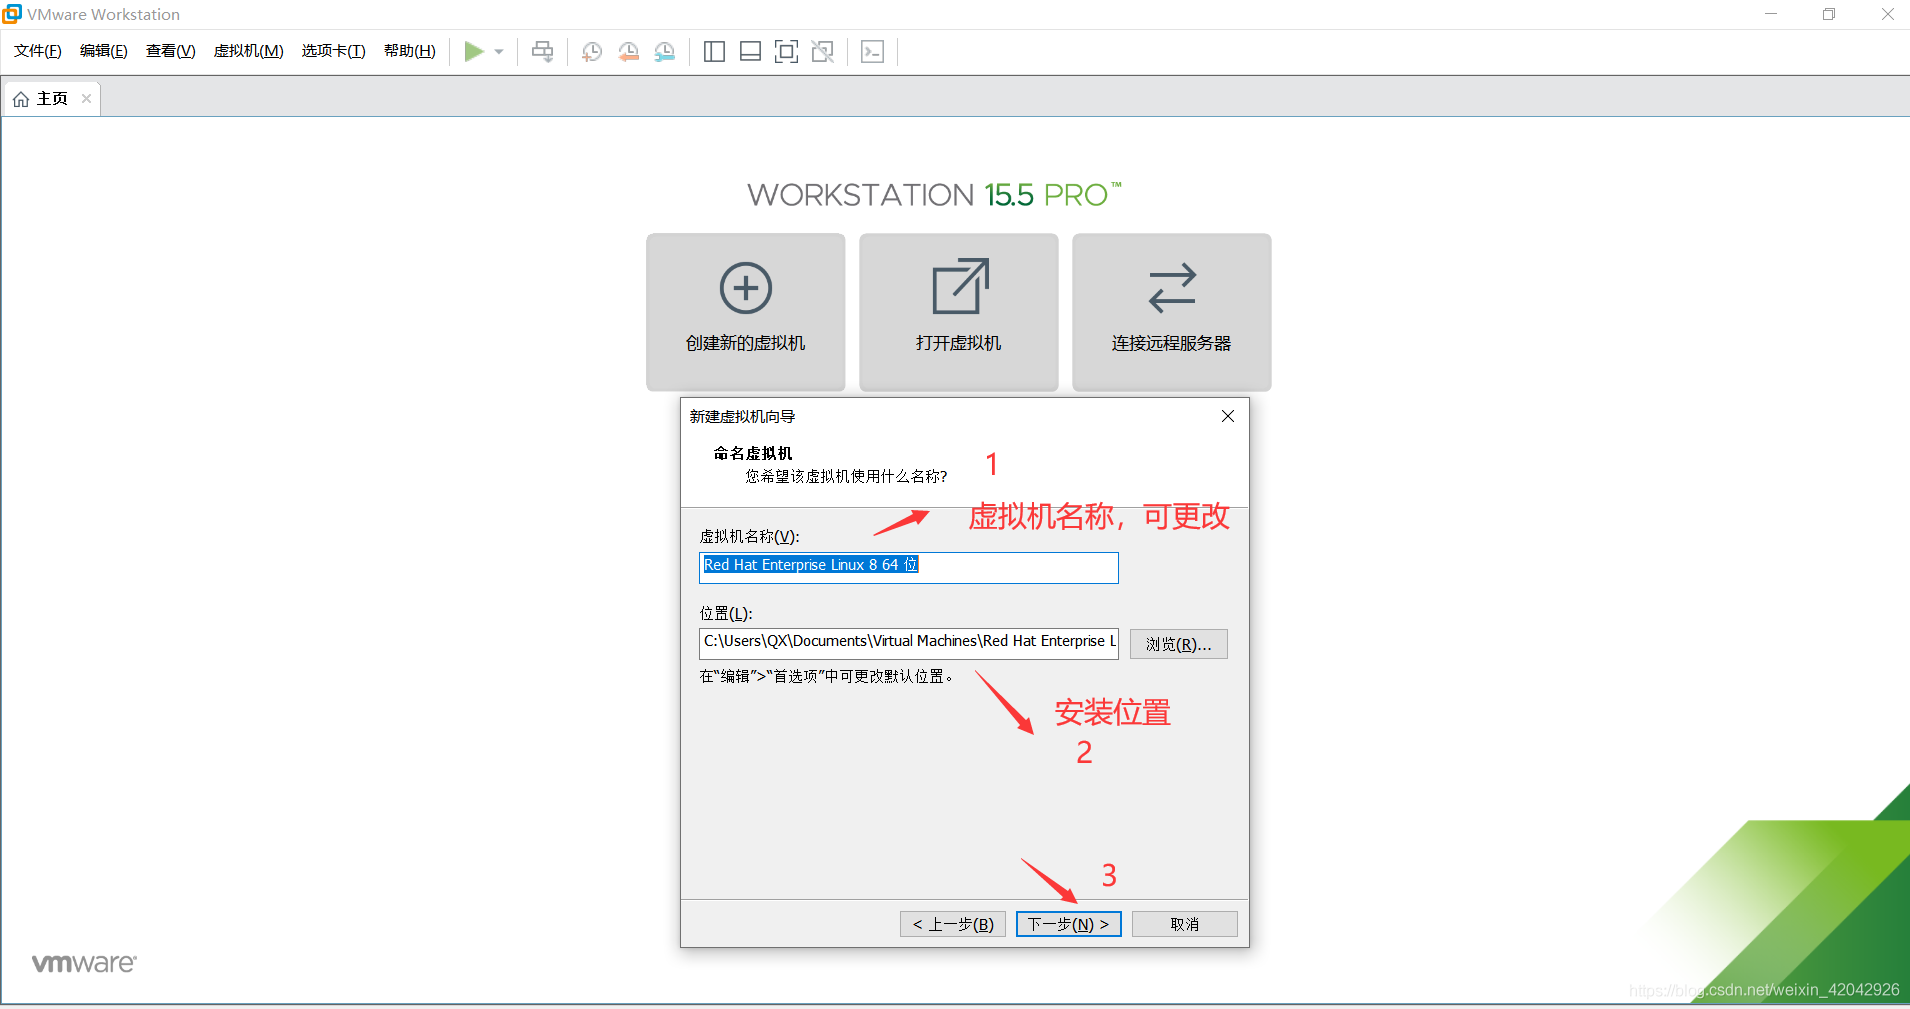Click the 虚拟机名称 input field
Screen dimensions: 1910x1009
(909, 567)
